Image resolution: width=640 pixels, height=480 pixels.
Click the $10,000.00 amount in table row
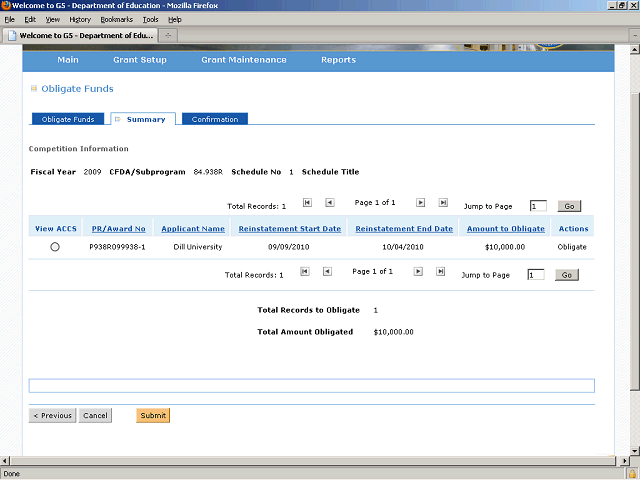pos(505,247)
